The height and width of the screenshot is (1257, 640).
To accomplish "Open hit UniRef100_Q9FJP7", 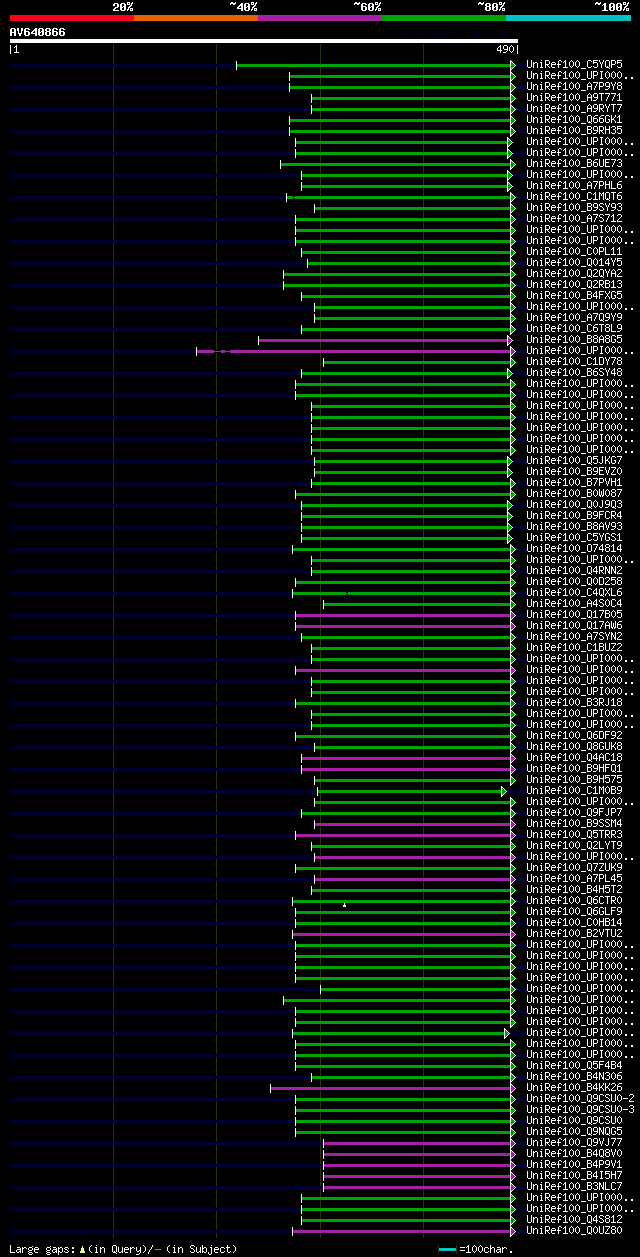I will 574,813.
